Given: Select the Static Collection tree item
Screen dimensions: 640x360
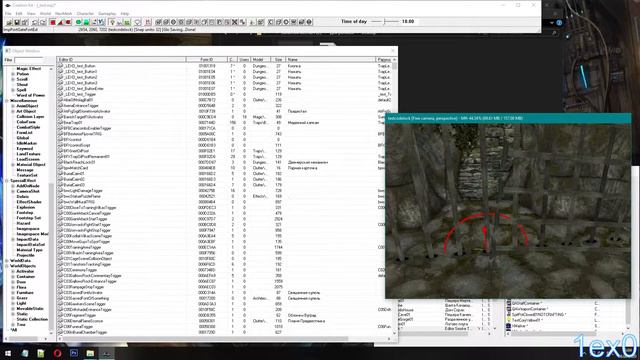Looking at the screenshot, I should tap(32, 319).
